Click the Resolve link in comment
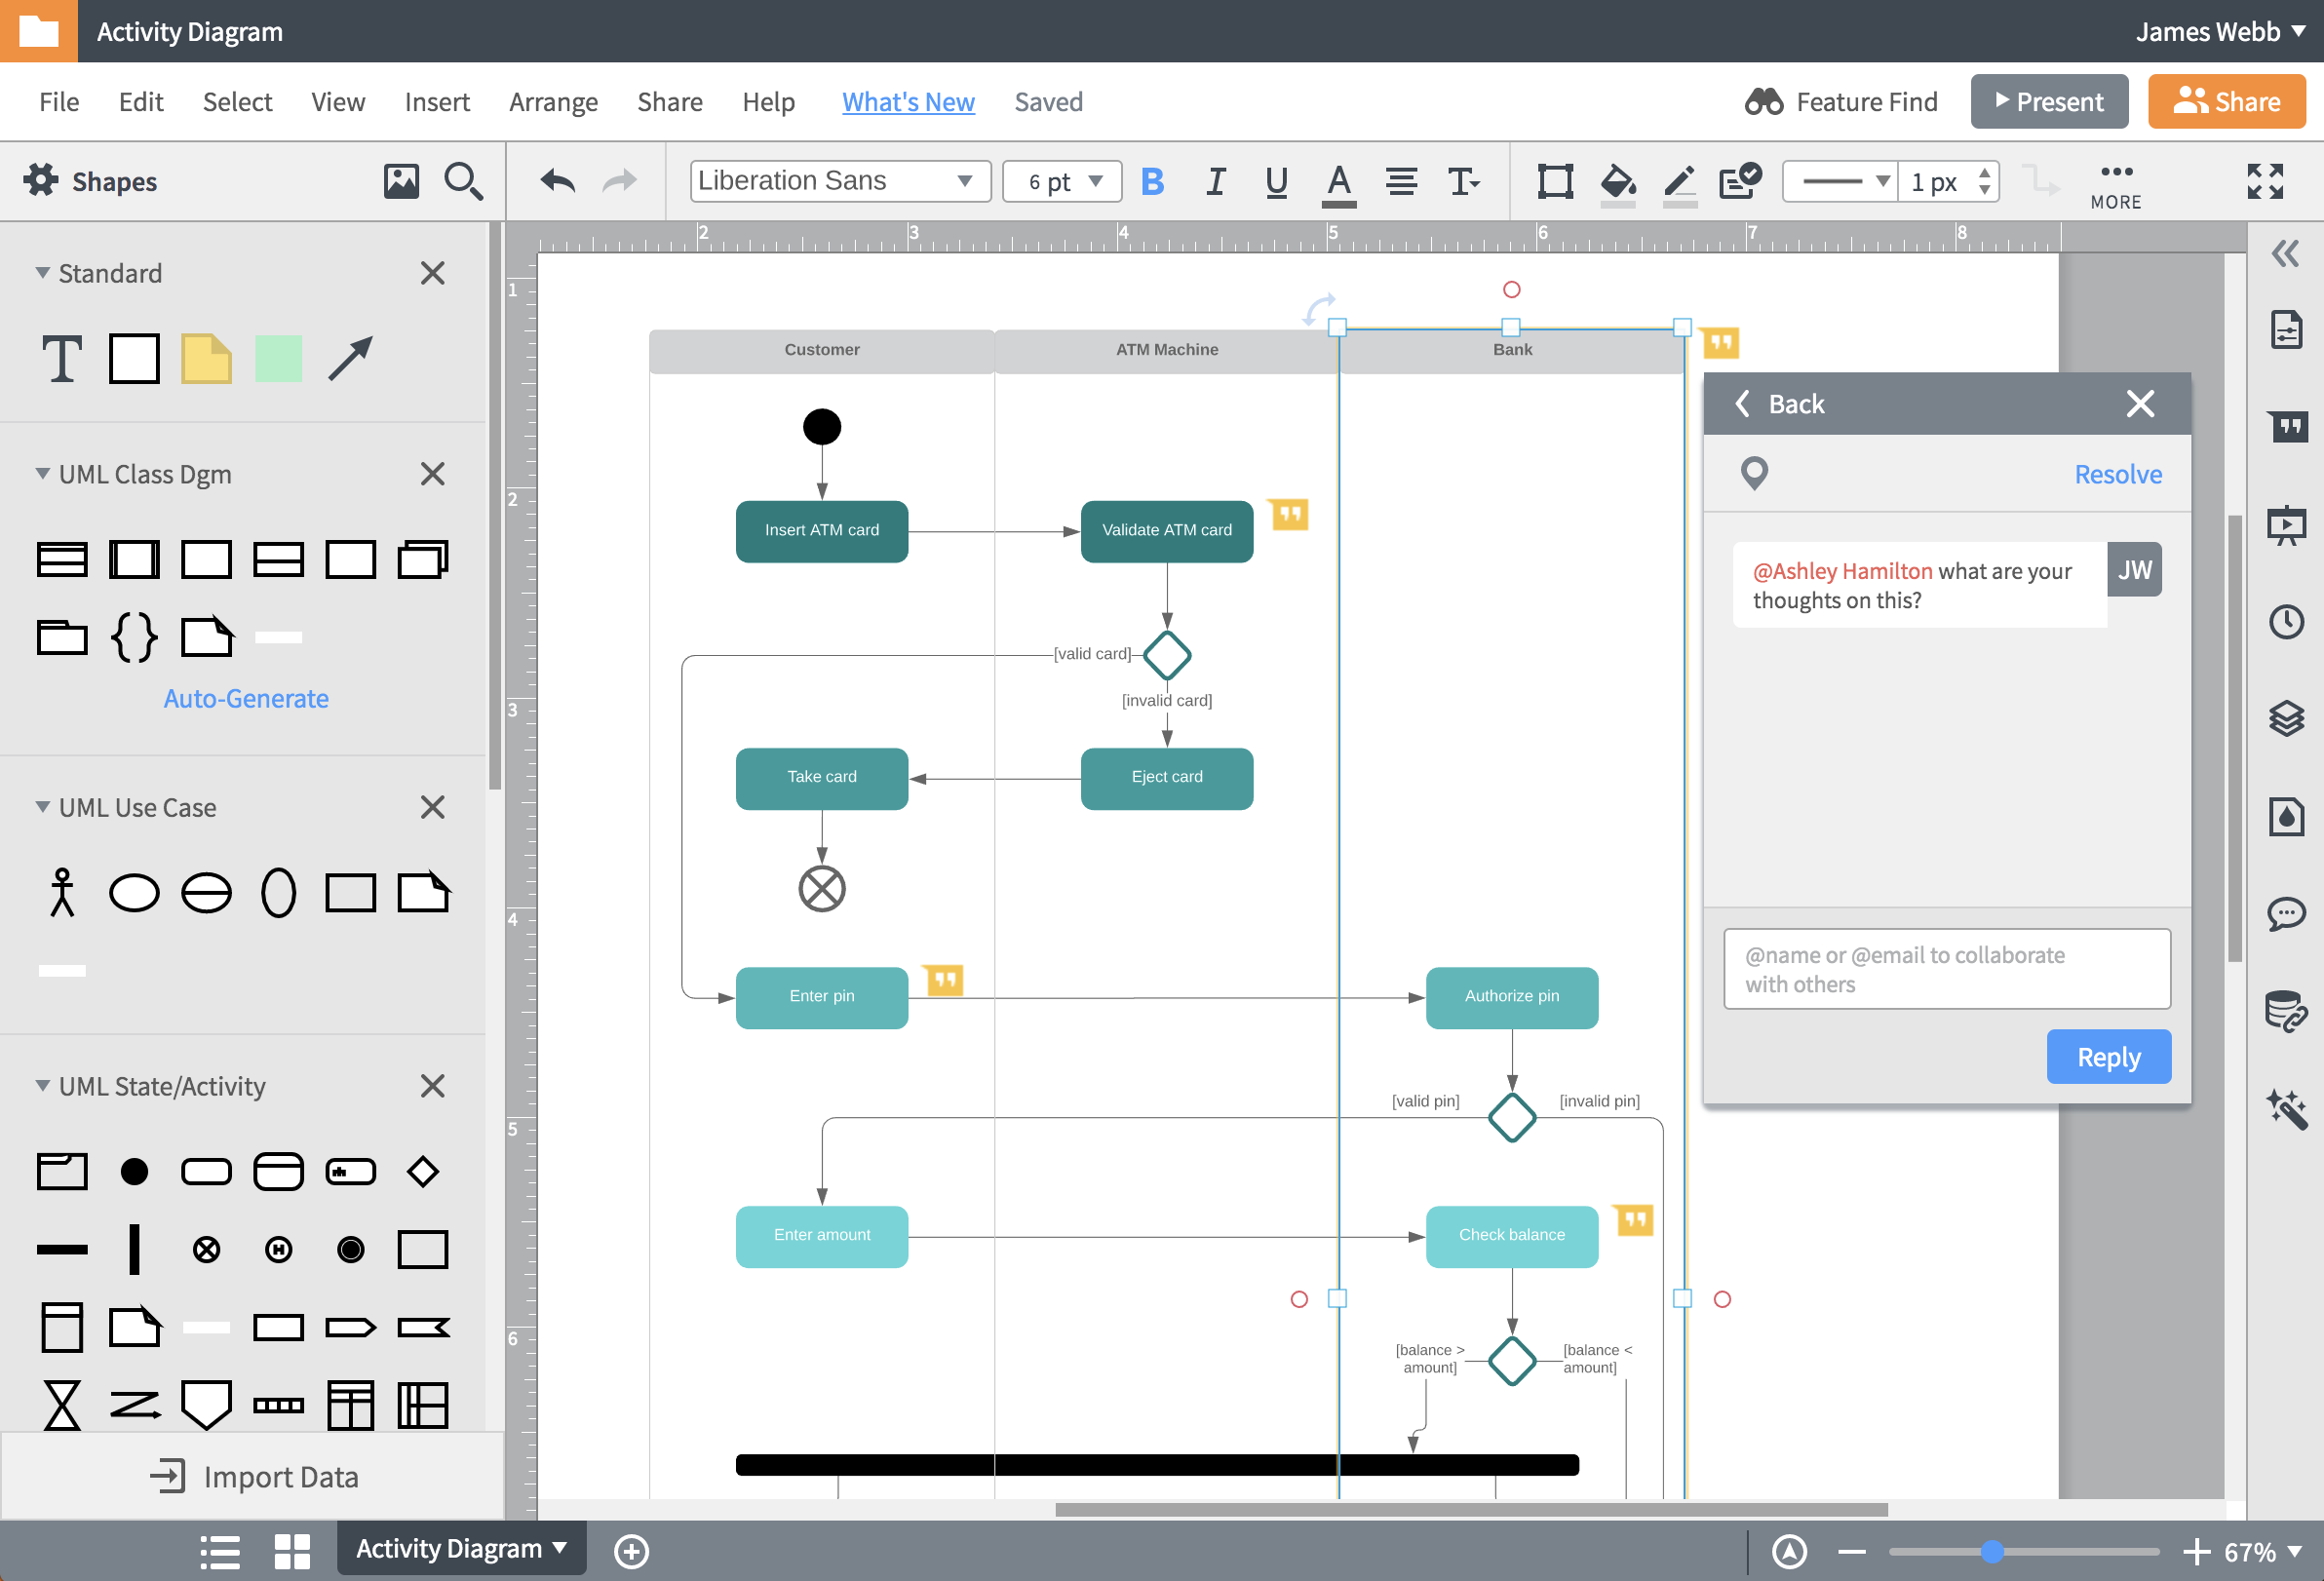Image resolution: width=2324 pixels, height=1581 pixels. click(x=2117, y=474)
